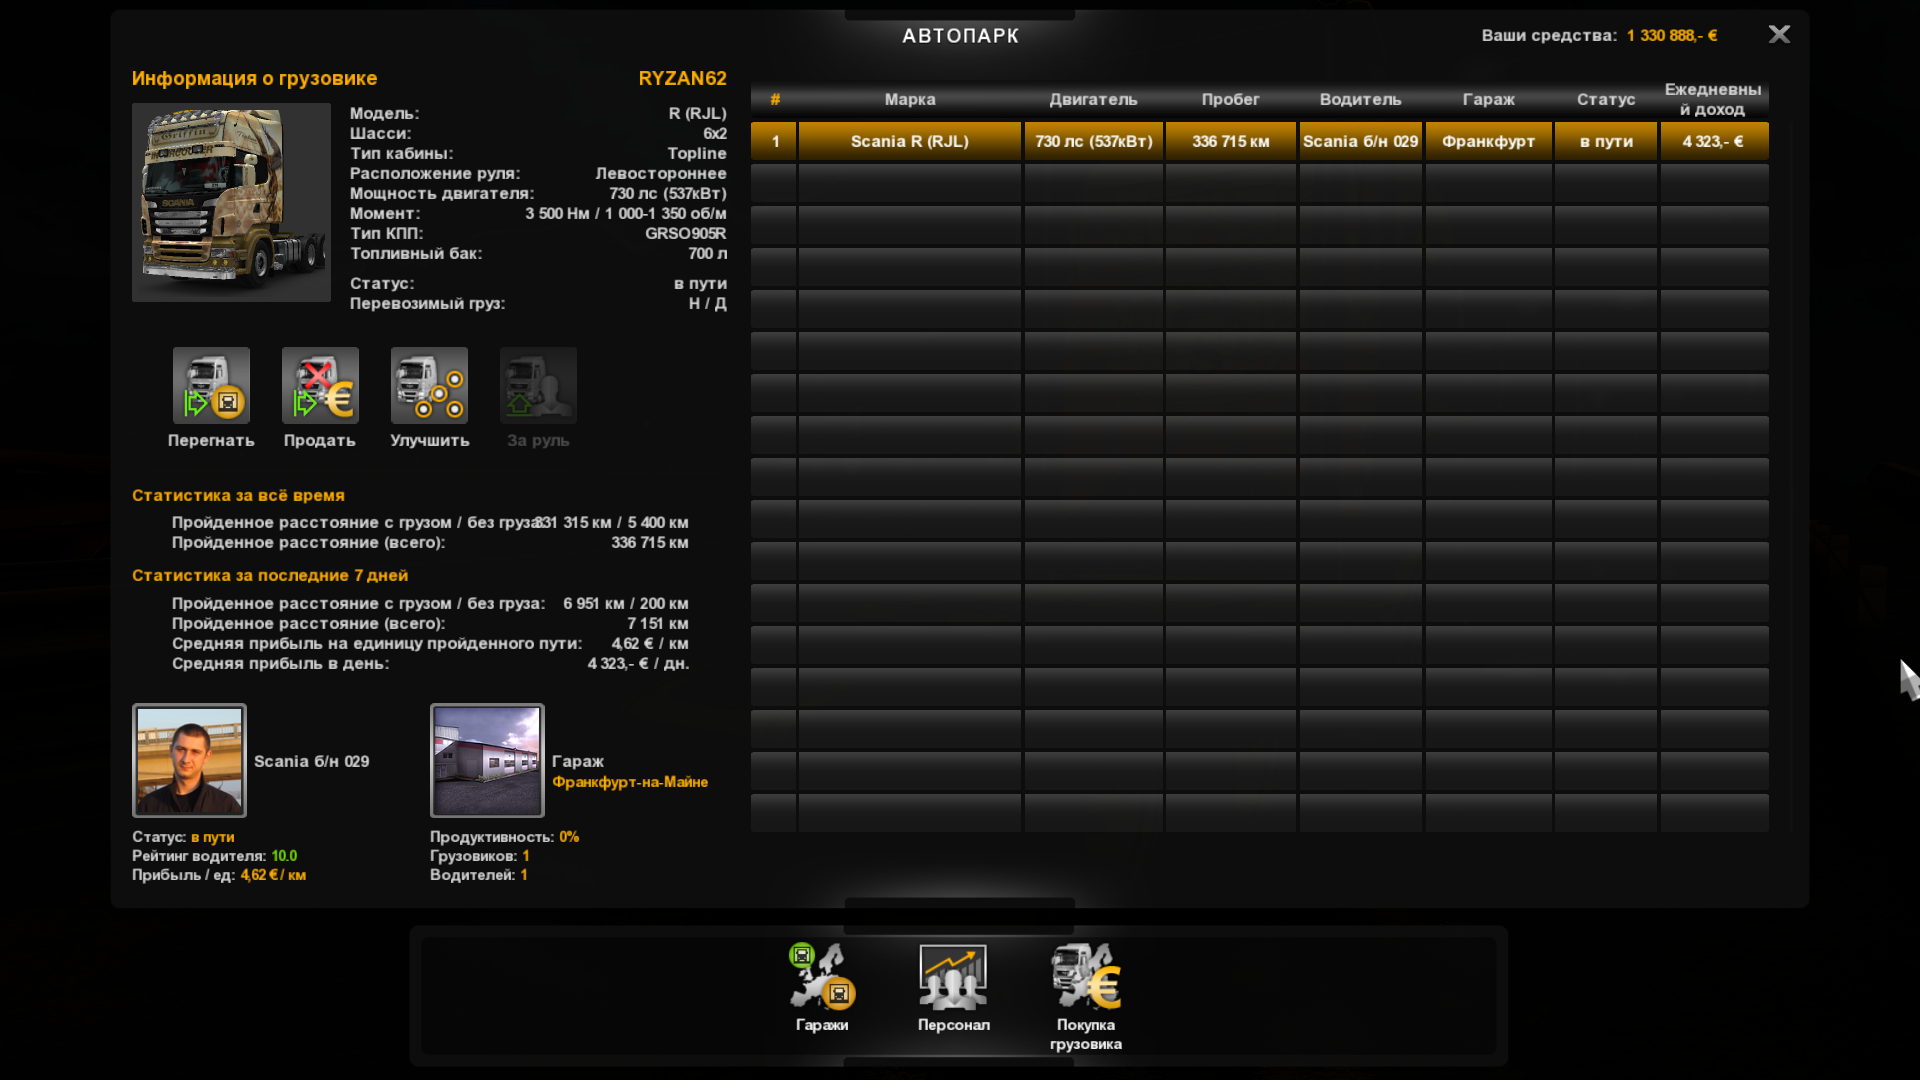Sort table by Двигатель column header
This screenshot has height=1080, width=1920.
click(1093, 99)
